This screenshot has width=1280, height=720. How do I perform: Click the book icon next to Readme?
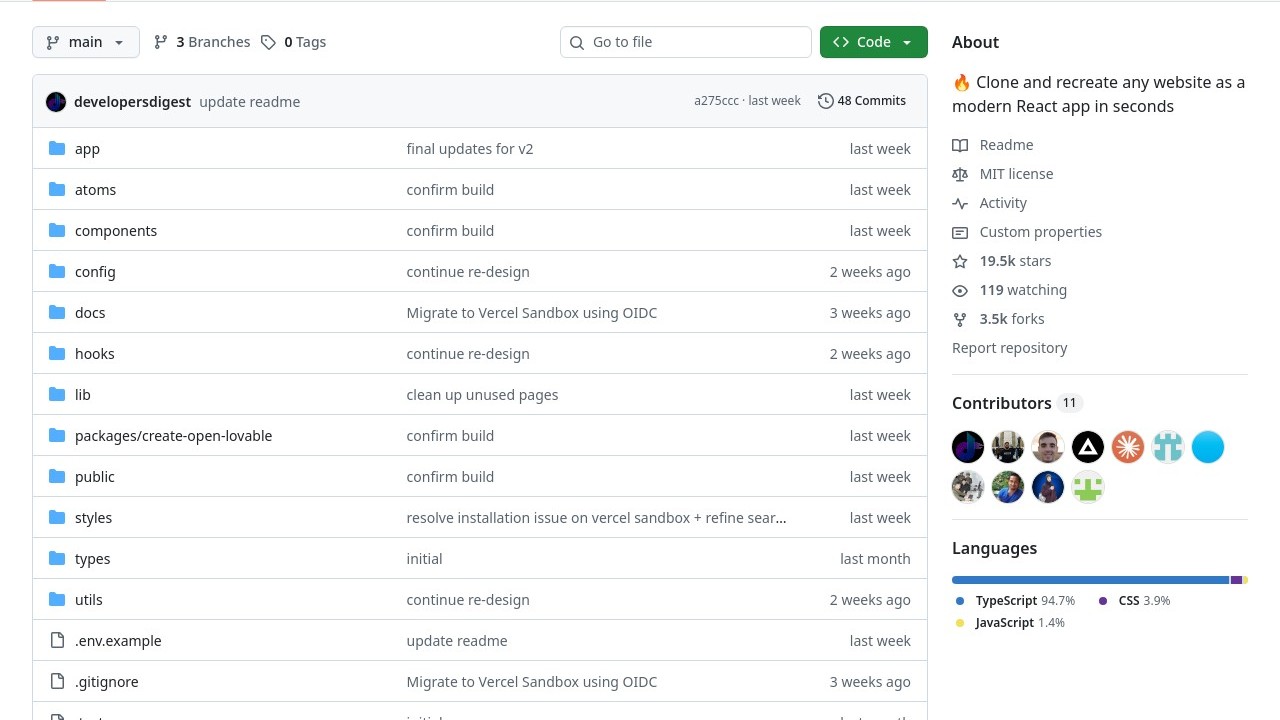tap(960, 145)
